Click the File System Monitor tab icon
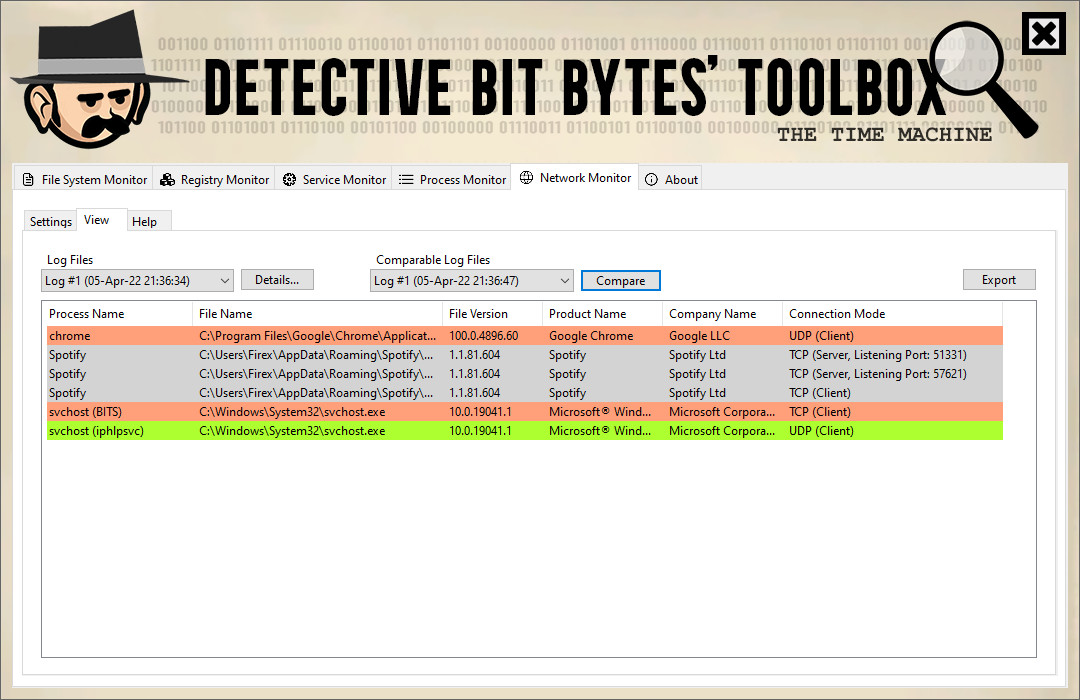This screenshot has height=700, width=1080. pos(28,180)
